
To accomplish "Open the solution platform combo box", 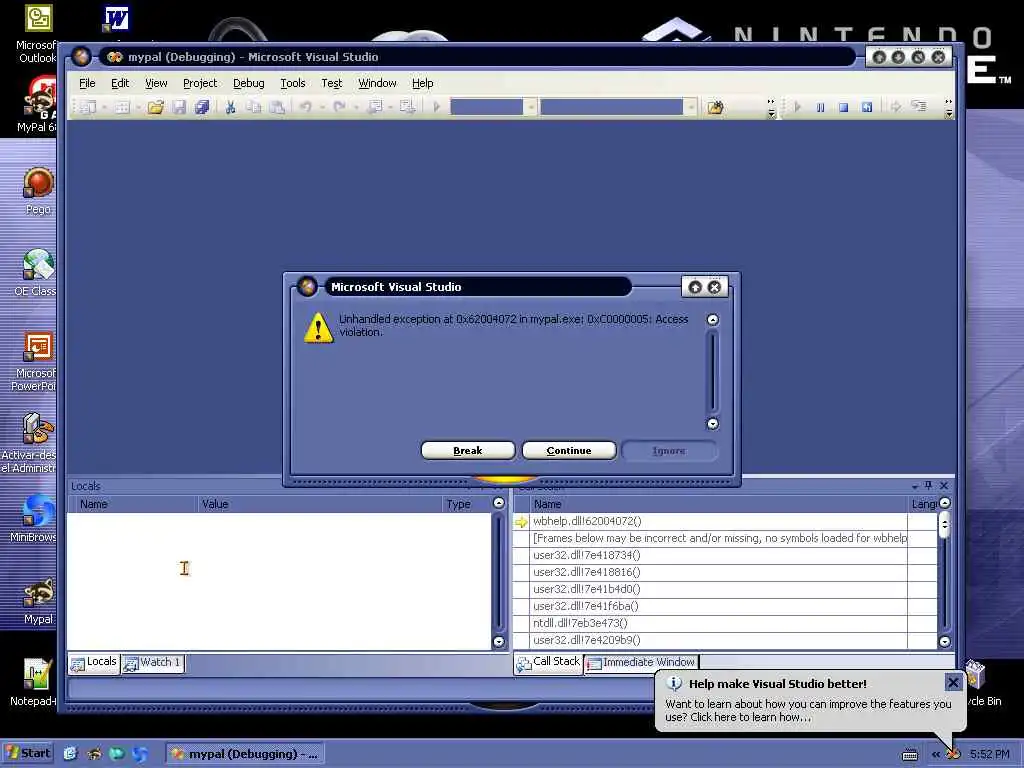I will coord(618,107).
